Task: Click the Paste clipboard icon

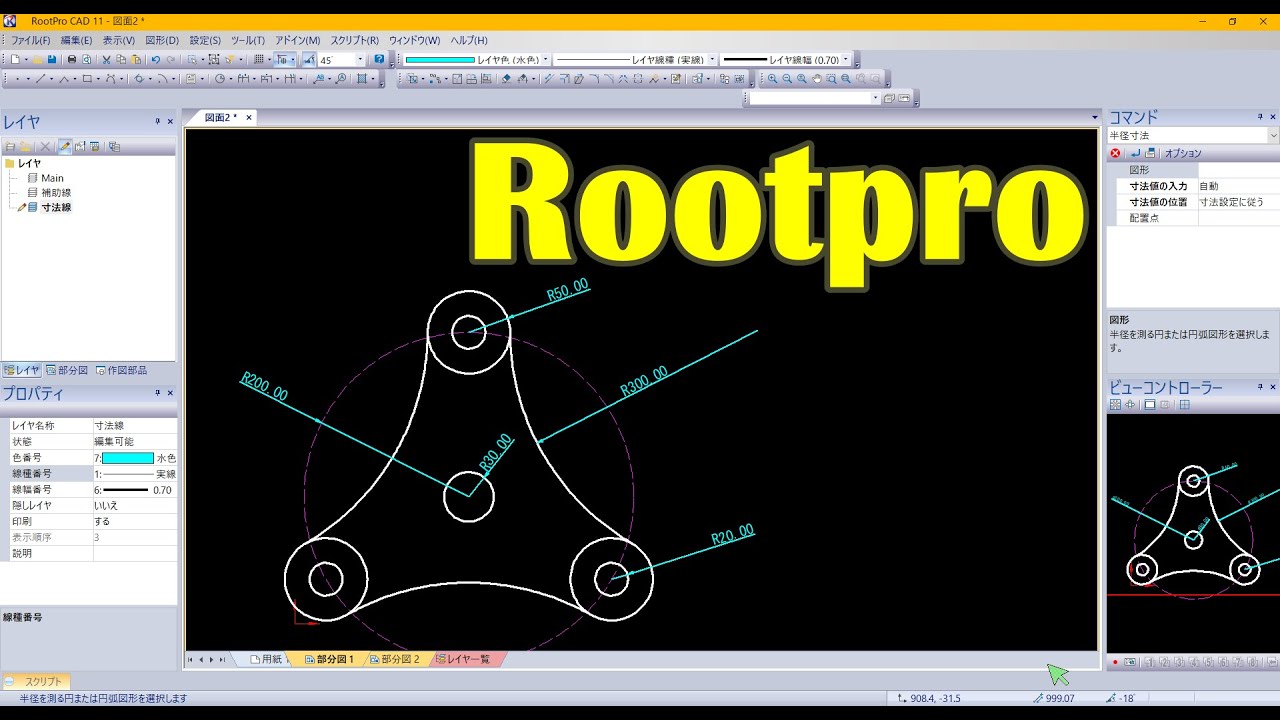Action: (136, 59)
